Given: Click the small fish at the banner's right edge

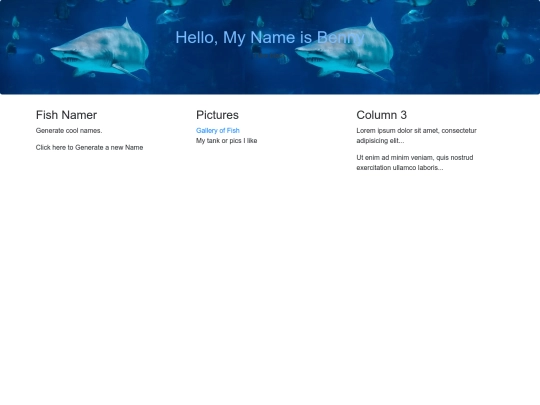Looking at the screenshot, I should point(528,59).
